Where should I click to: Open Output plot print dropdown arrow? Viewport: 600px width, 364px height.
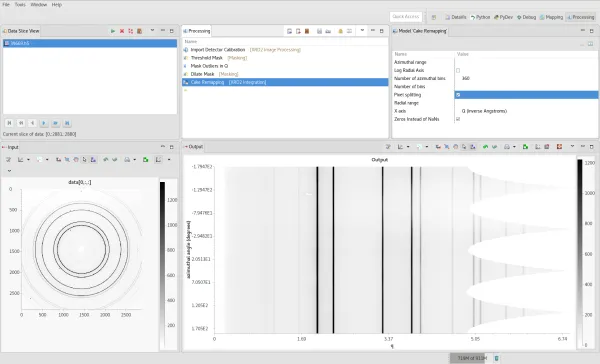[x=514, y=147]
